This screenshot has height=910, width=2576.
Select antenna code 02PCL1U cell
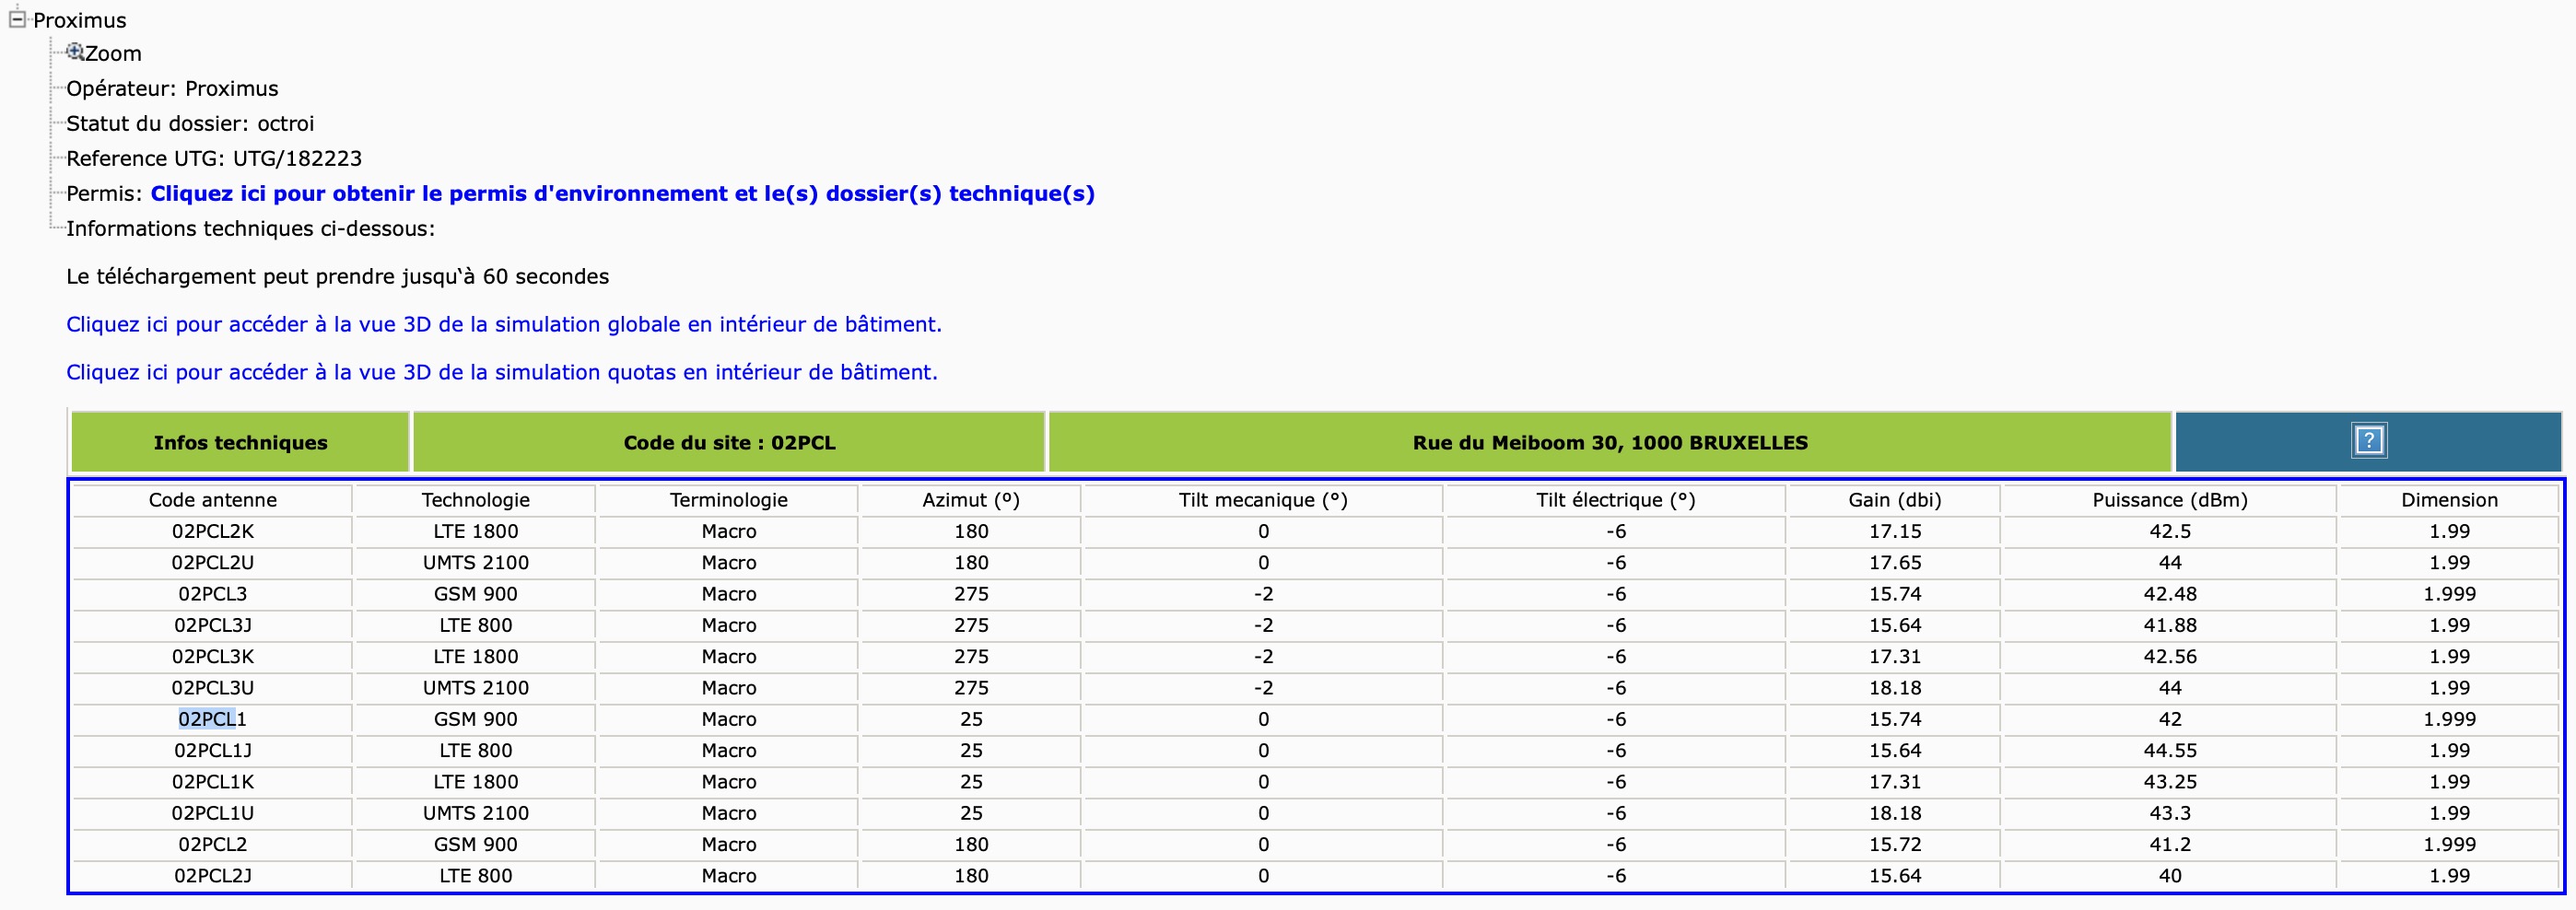213,813
